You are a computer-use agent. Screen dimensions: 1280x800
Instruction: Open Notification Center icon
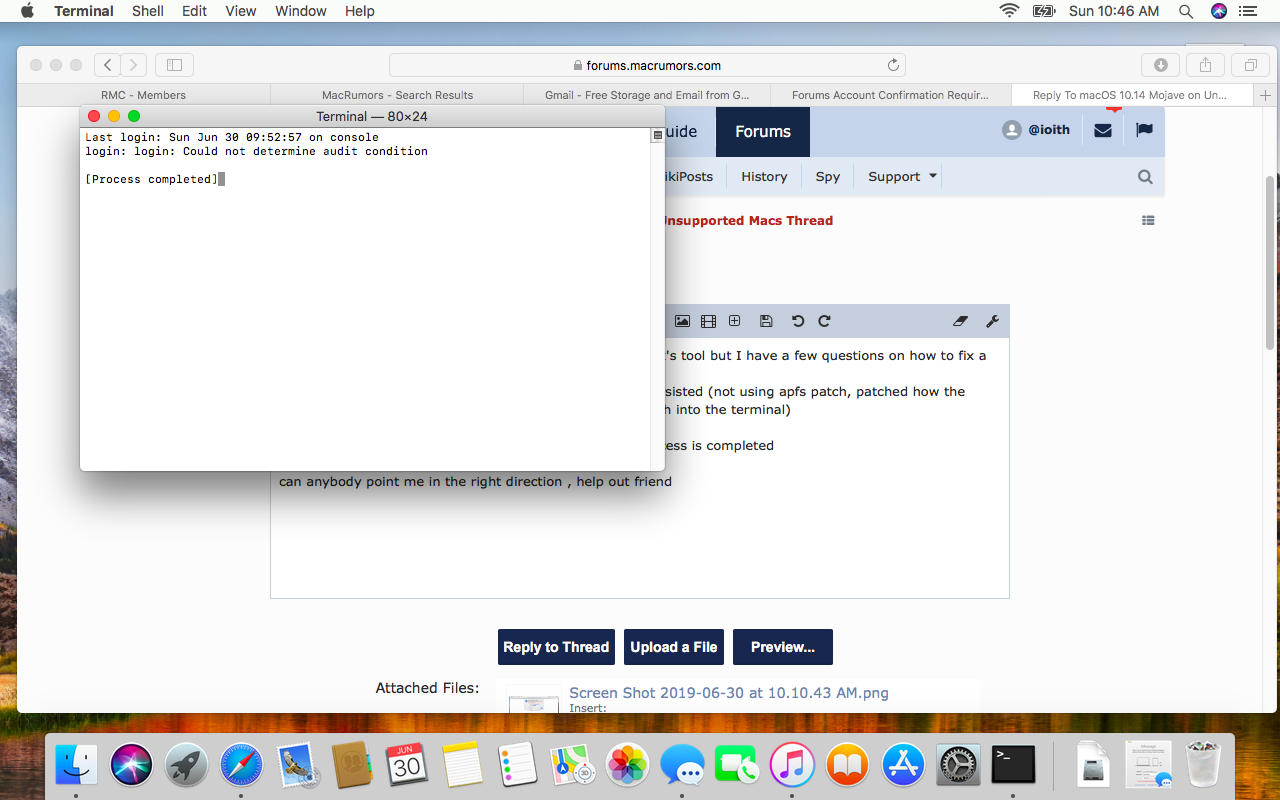point(1247,11)
